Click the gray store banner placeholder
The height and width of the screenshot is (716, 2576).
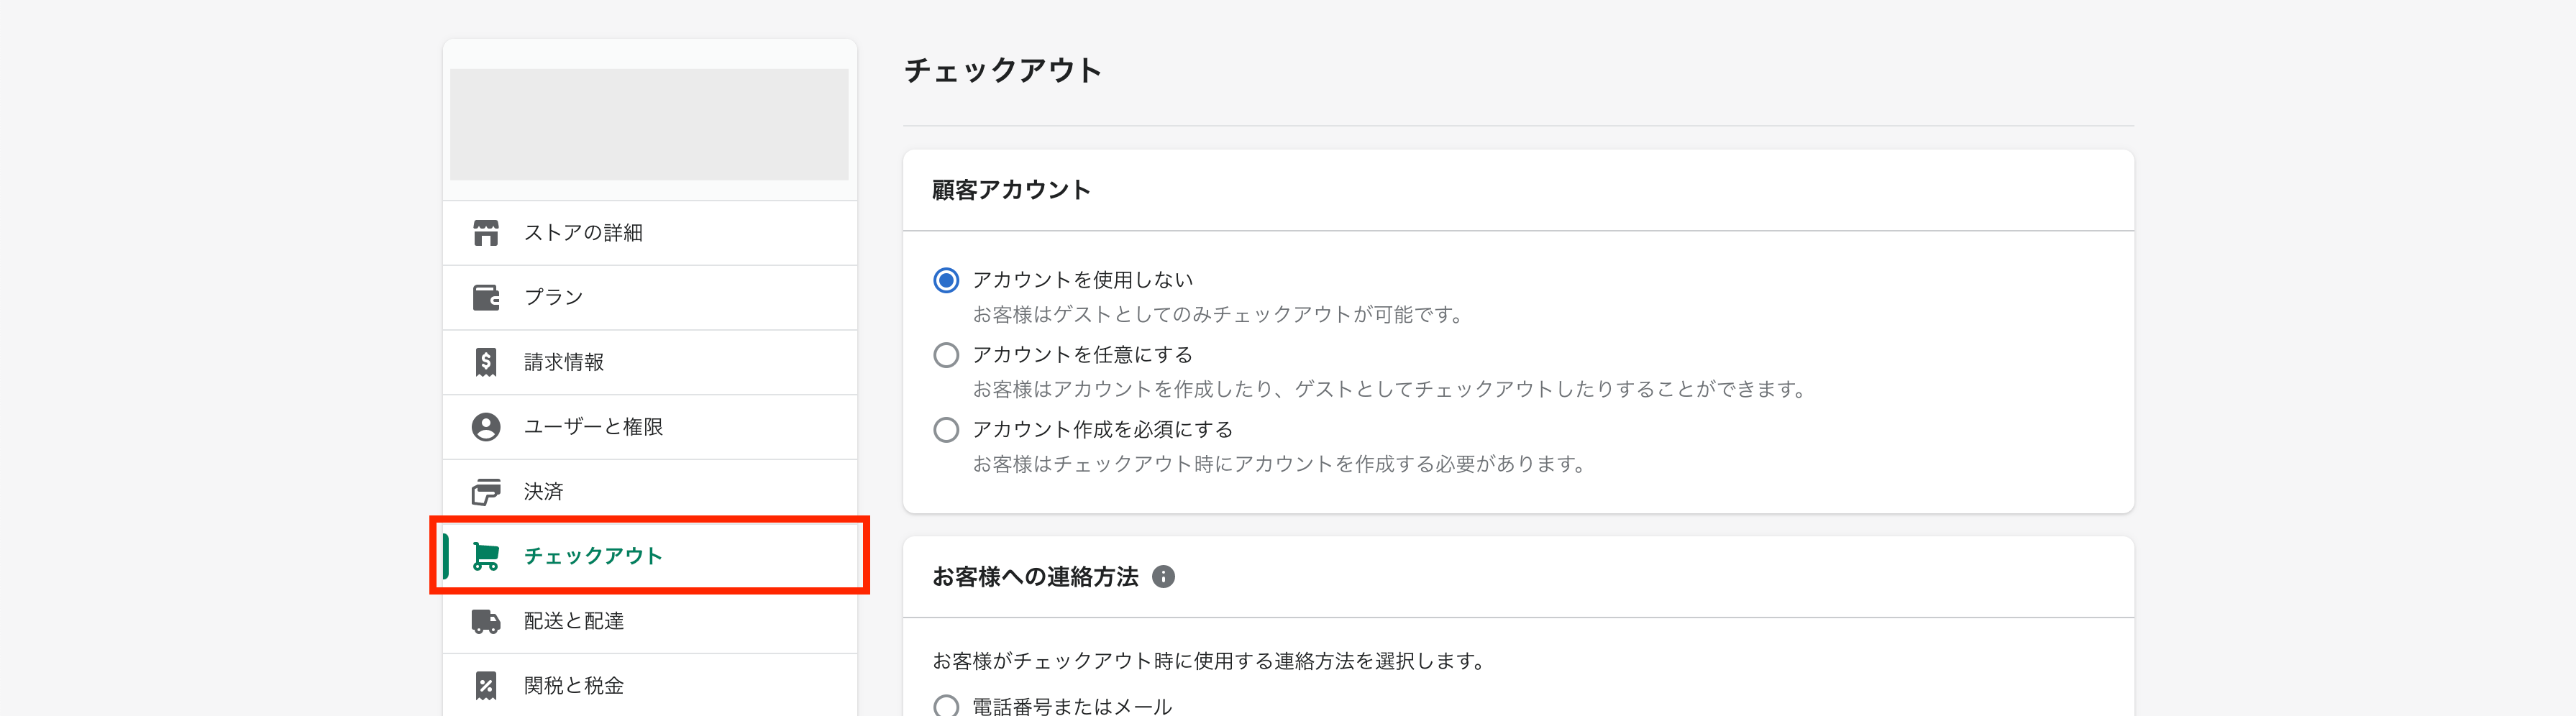point(650,124)
